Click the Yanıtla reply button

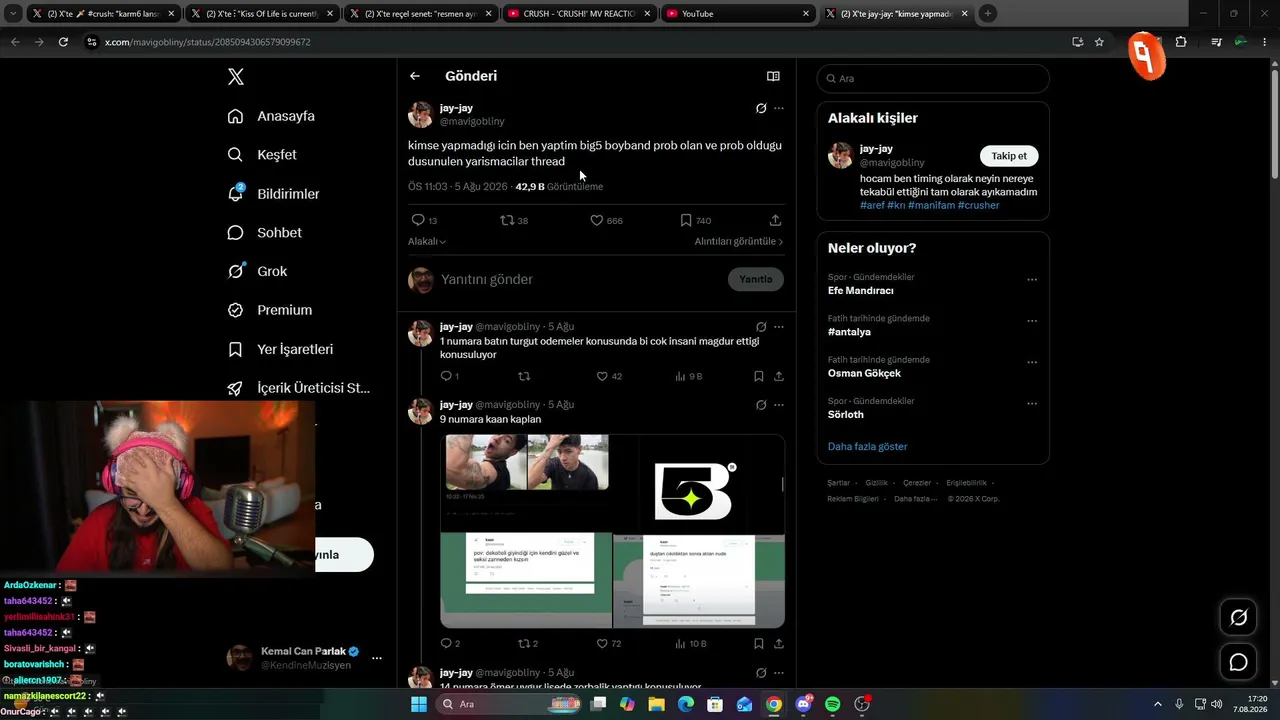(x=756, y=279)
